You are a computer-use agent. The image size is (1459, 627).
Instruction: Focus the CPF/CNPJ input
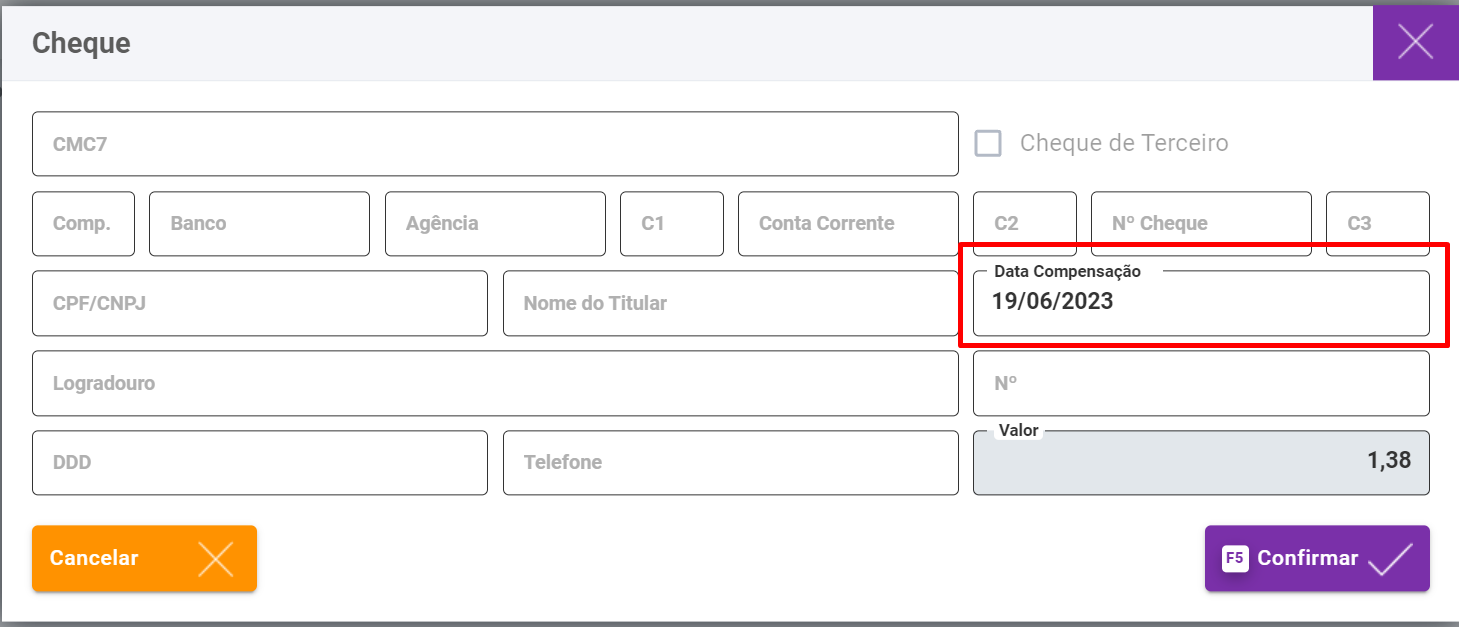(x=259, y=303)
